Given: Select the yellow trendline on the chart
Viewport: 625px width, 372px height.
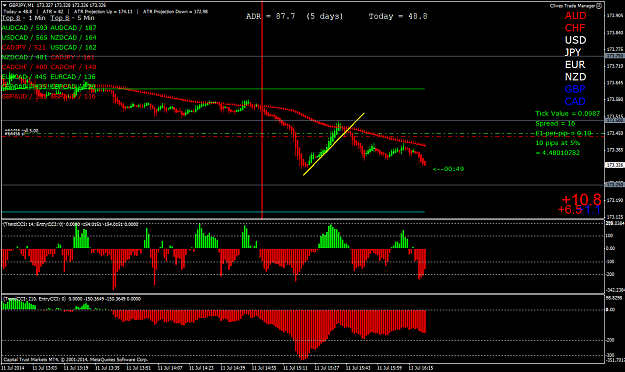Looking at the screenshot, I should [x=333, y=144].
